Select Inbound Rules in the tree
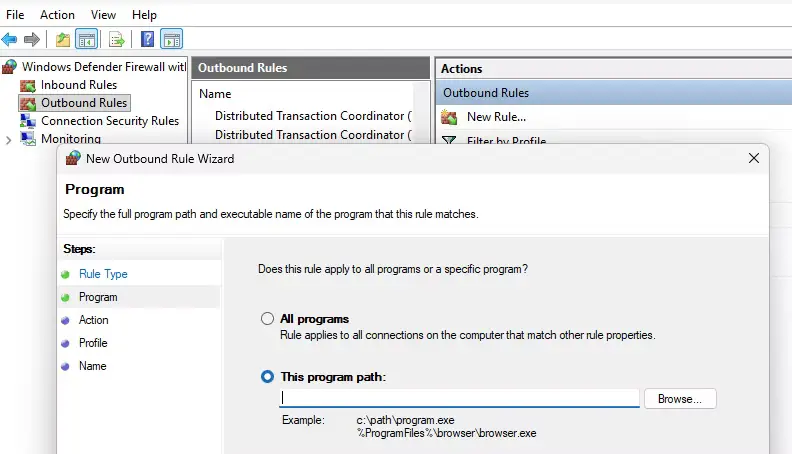The width and height of the screenshot is (792, 454). tap(78, 85)
